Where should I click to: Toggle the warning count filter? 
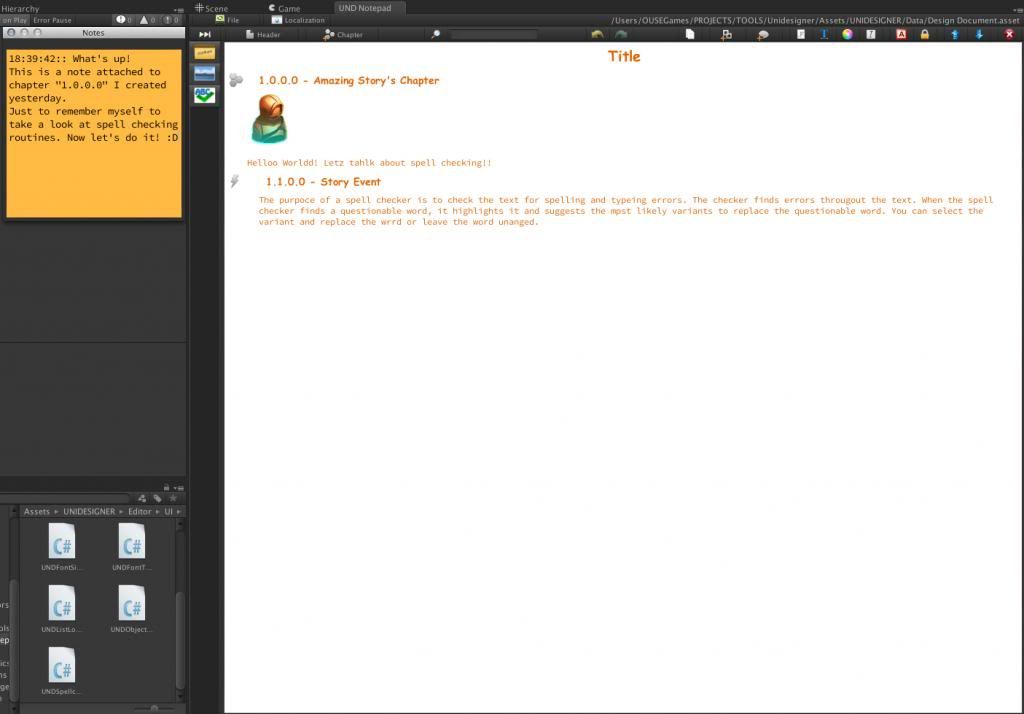tap(146, 20)
